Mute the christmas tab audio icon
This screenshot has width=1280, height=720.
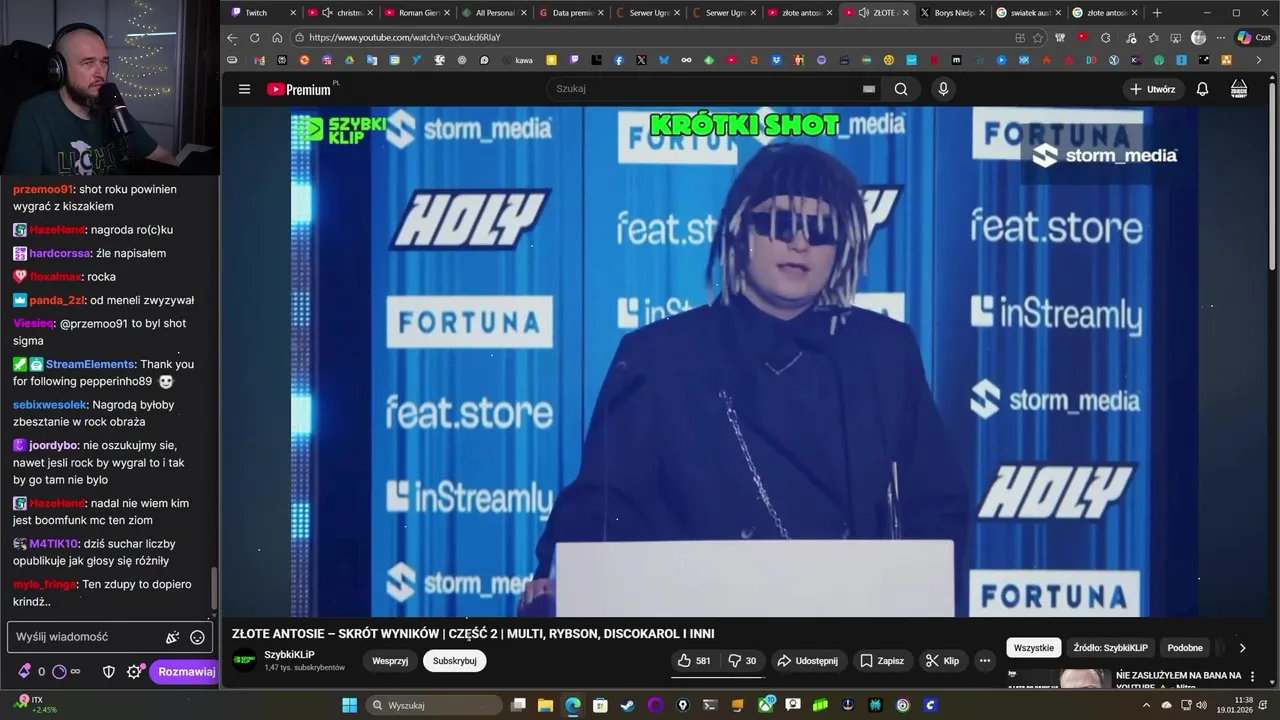tap(327, 13)
